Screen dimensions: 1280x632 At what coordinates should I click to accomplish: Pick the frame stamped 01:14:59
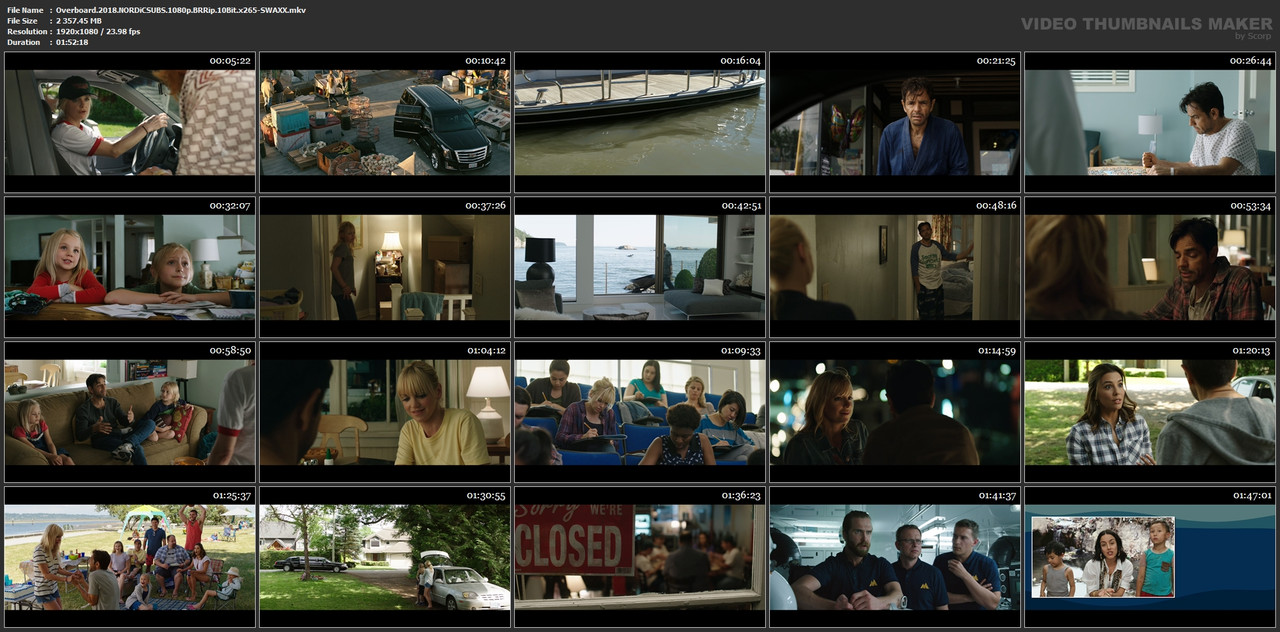click(895, 412)
